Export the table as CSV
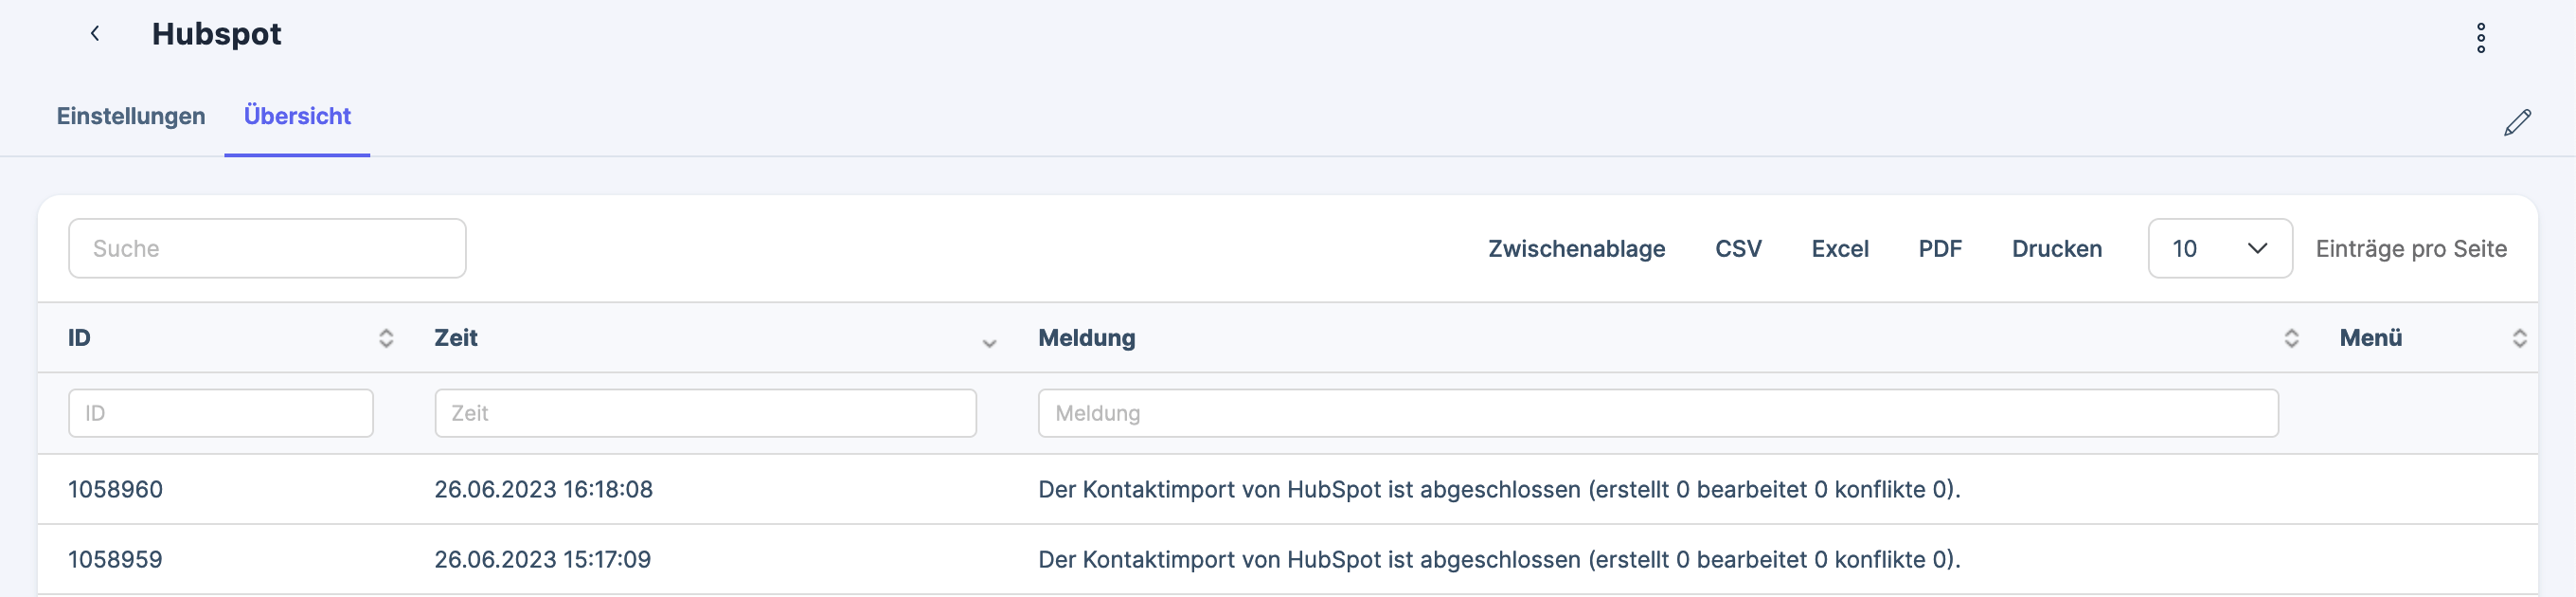This screenshot has height=597, width=2576. [x=1739, y=248]
